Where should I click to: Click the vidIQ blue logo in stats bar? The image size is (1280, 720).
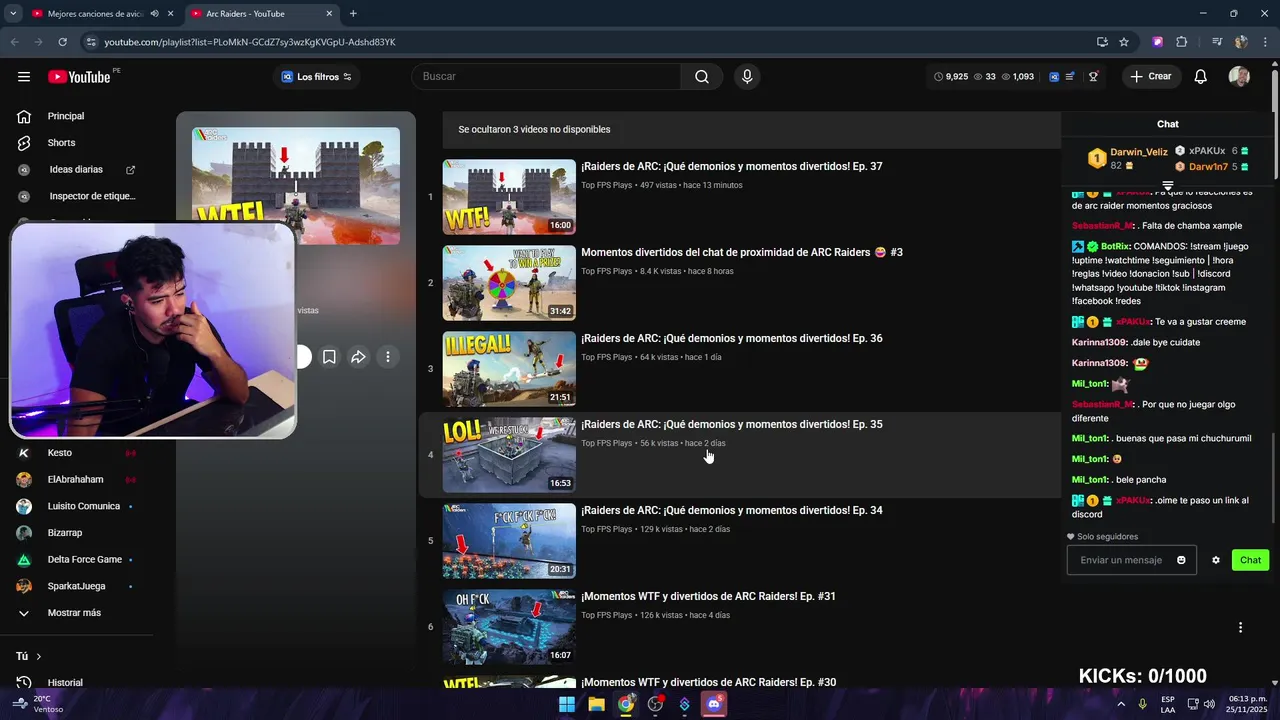1054,77
